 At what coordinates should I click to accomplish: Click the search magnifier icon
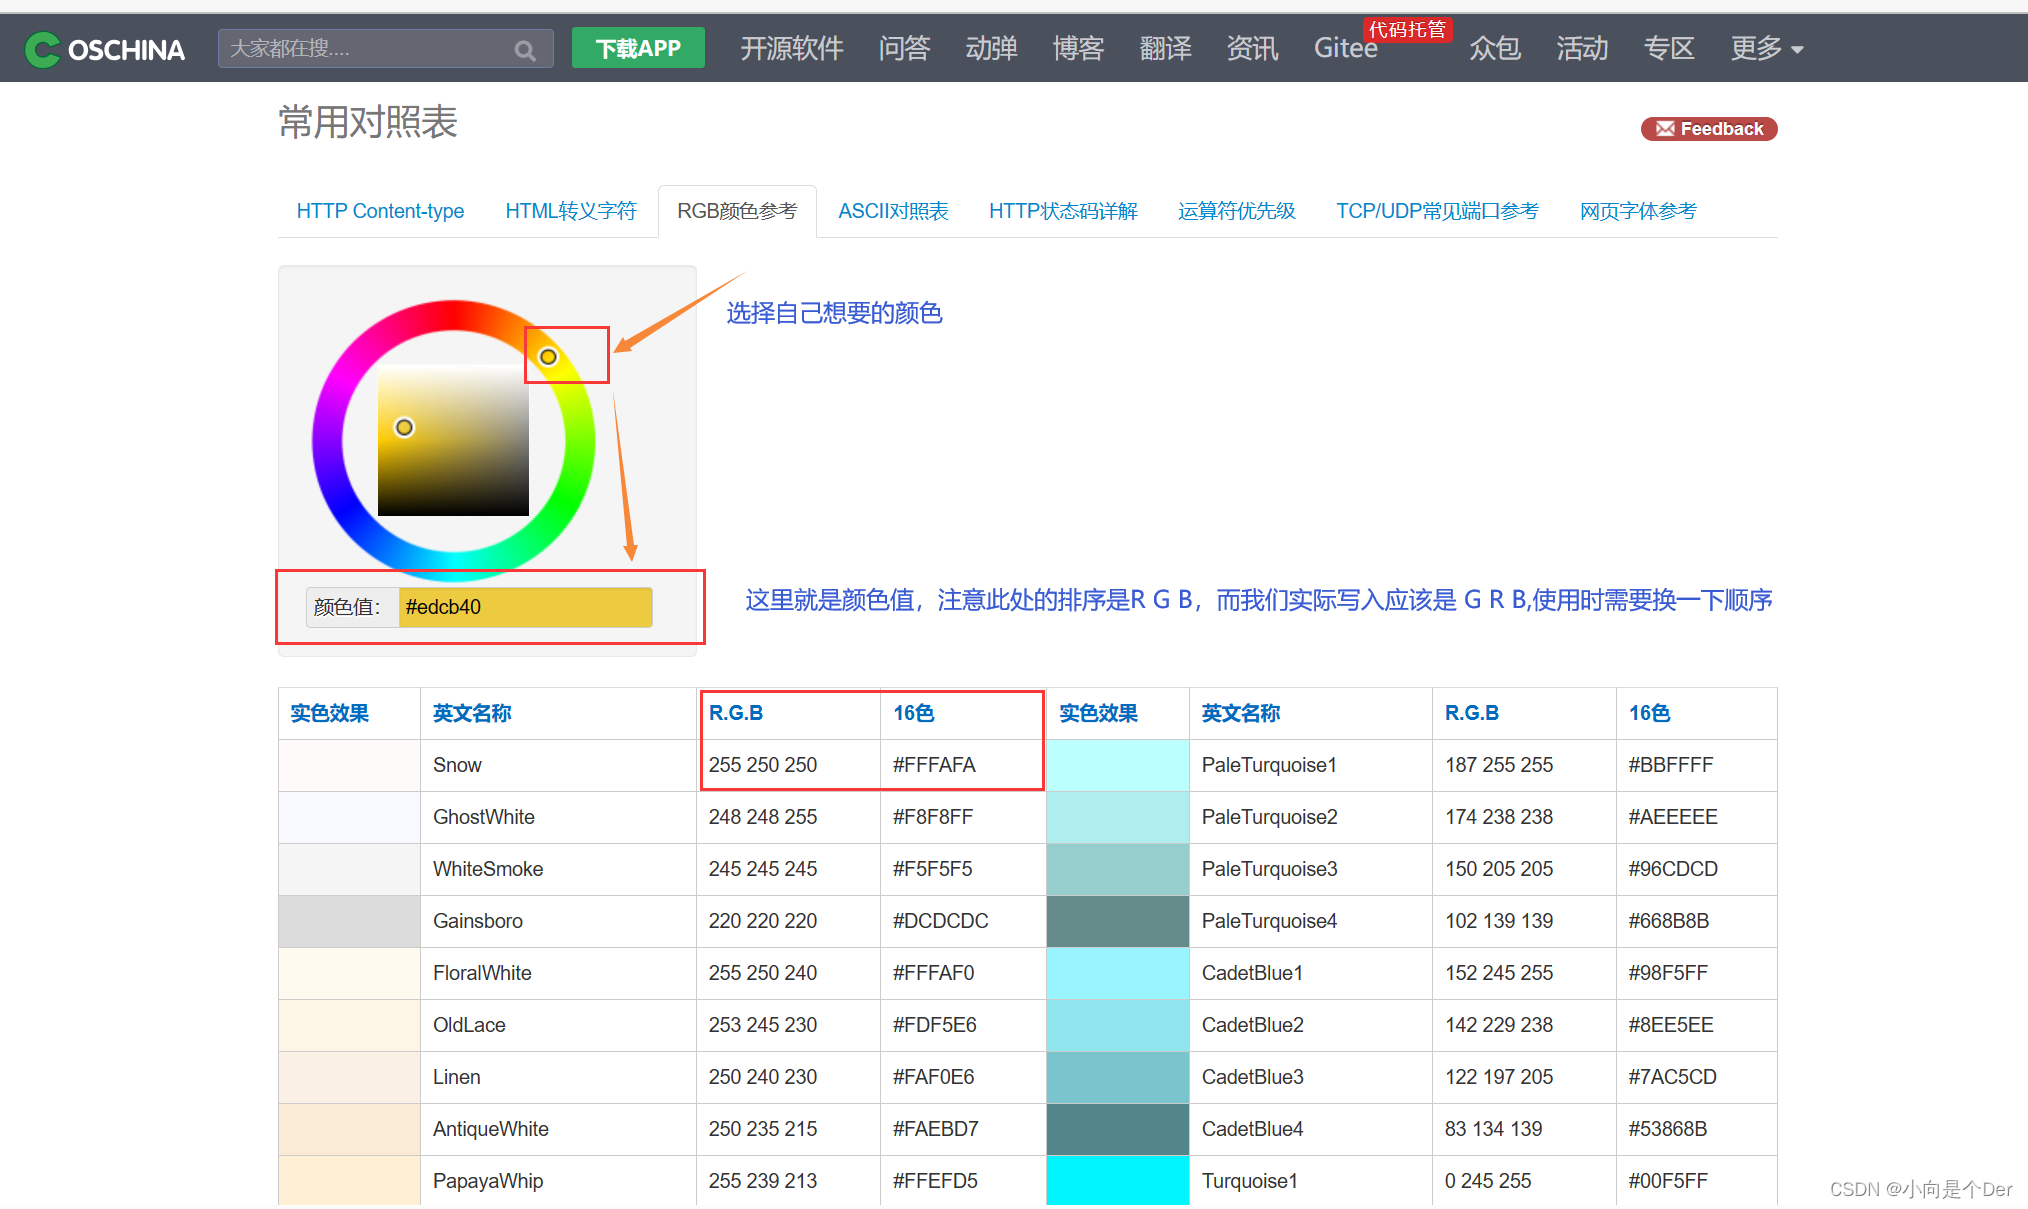[524, 50]
